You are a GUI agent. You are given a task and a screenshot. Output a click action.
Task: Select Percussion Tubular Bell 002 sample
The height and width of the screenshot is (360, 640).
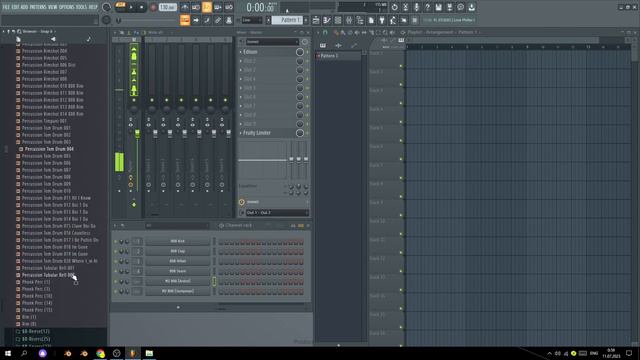pyautogui.click(x=48, y=275)
